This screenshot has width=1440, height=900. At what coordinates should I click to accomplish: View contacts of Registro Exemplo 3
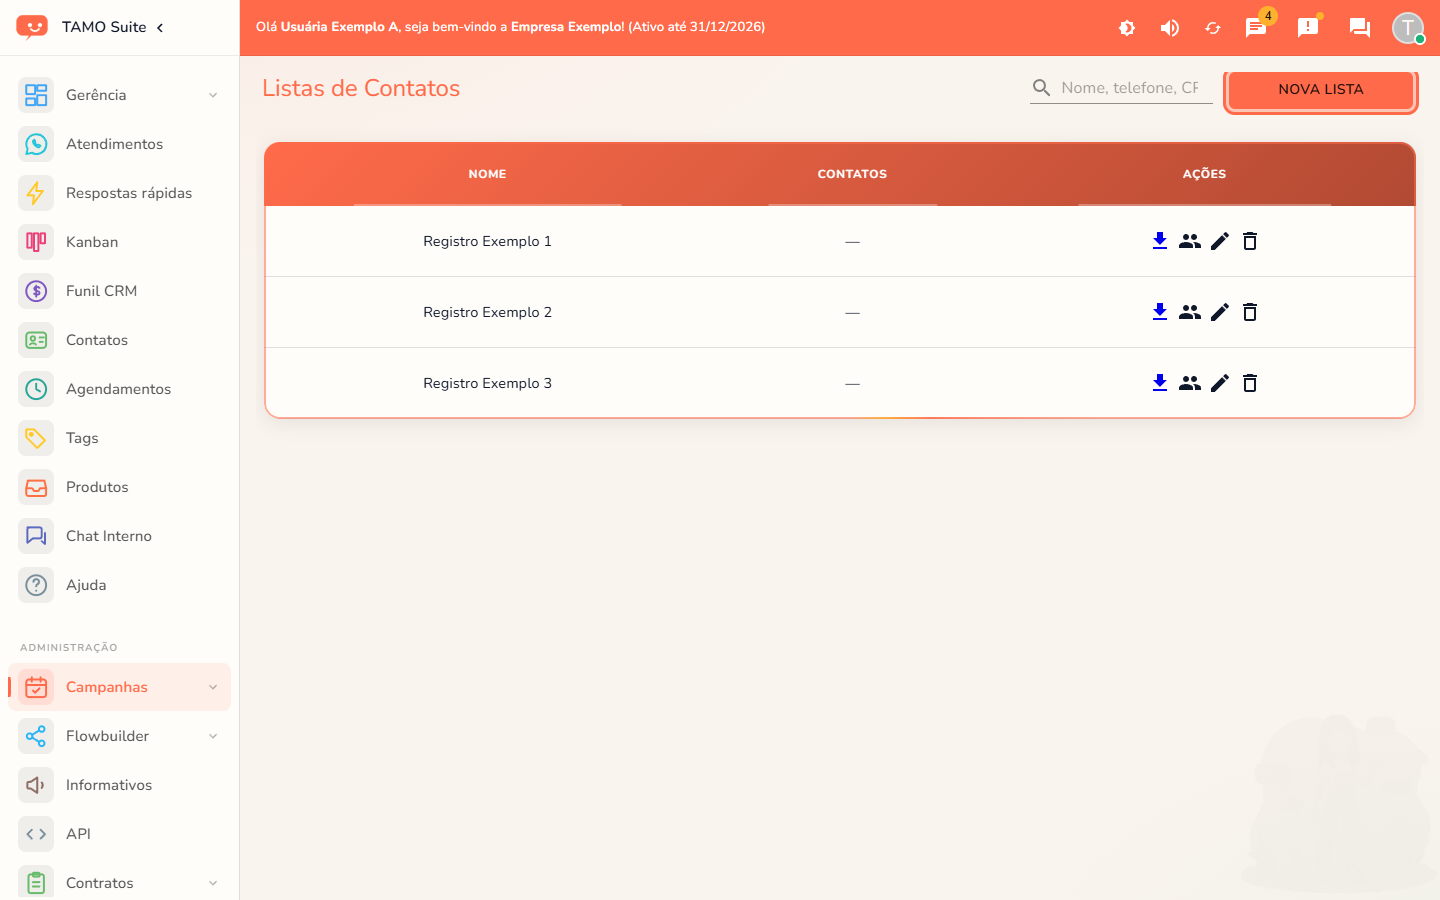[1190, 383]
